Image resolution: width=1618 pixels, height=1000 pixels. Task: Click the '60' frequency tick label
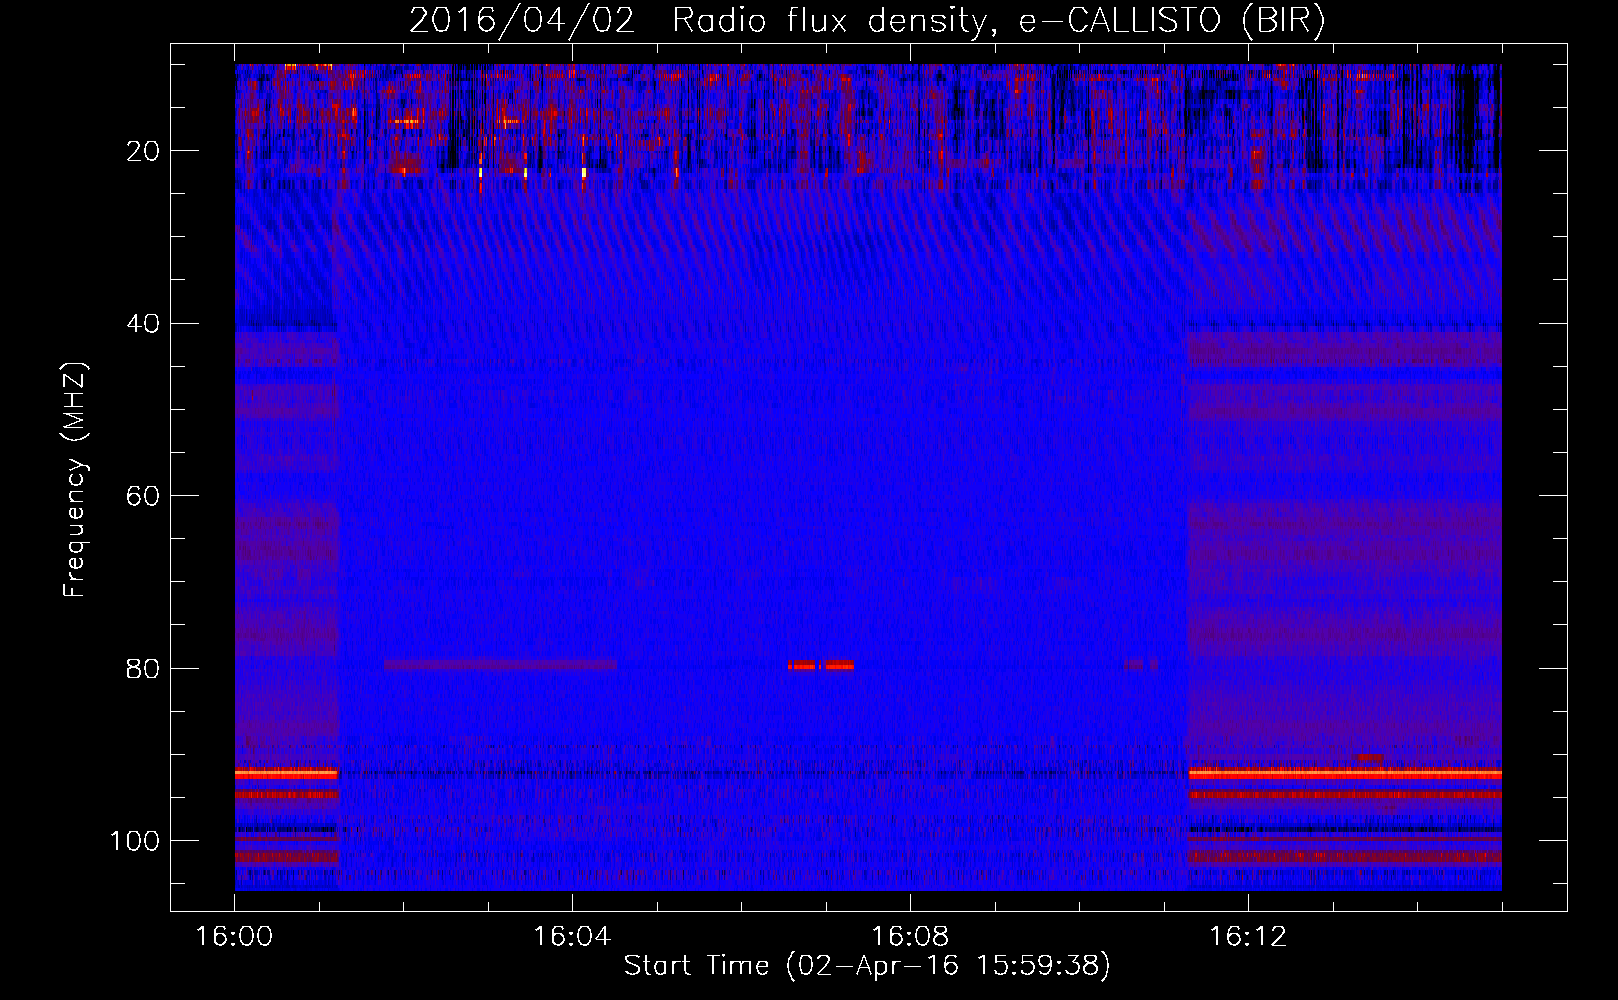pyautogui.click(x=144, y=496)
